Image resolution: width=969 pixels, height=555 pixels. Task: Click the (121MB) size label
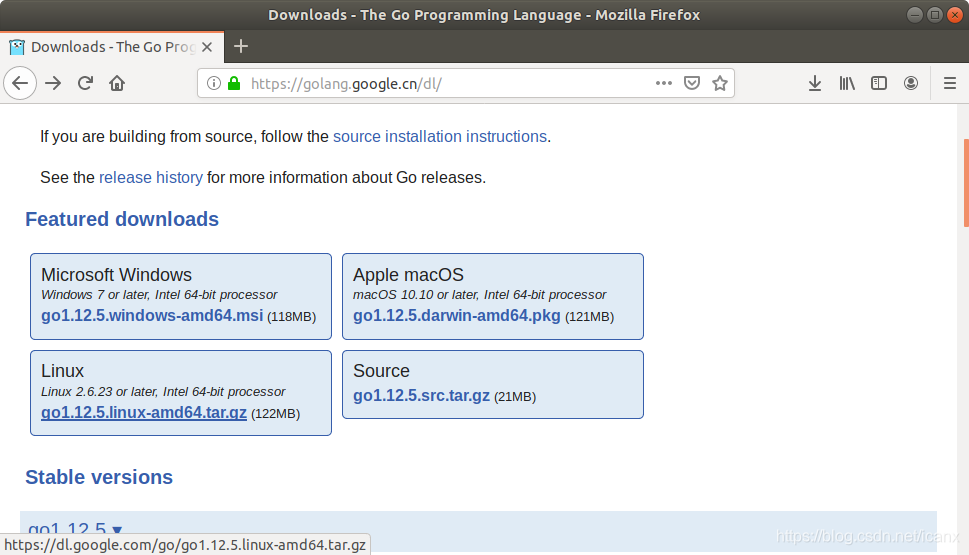point(590,316)
